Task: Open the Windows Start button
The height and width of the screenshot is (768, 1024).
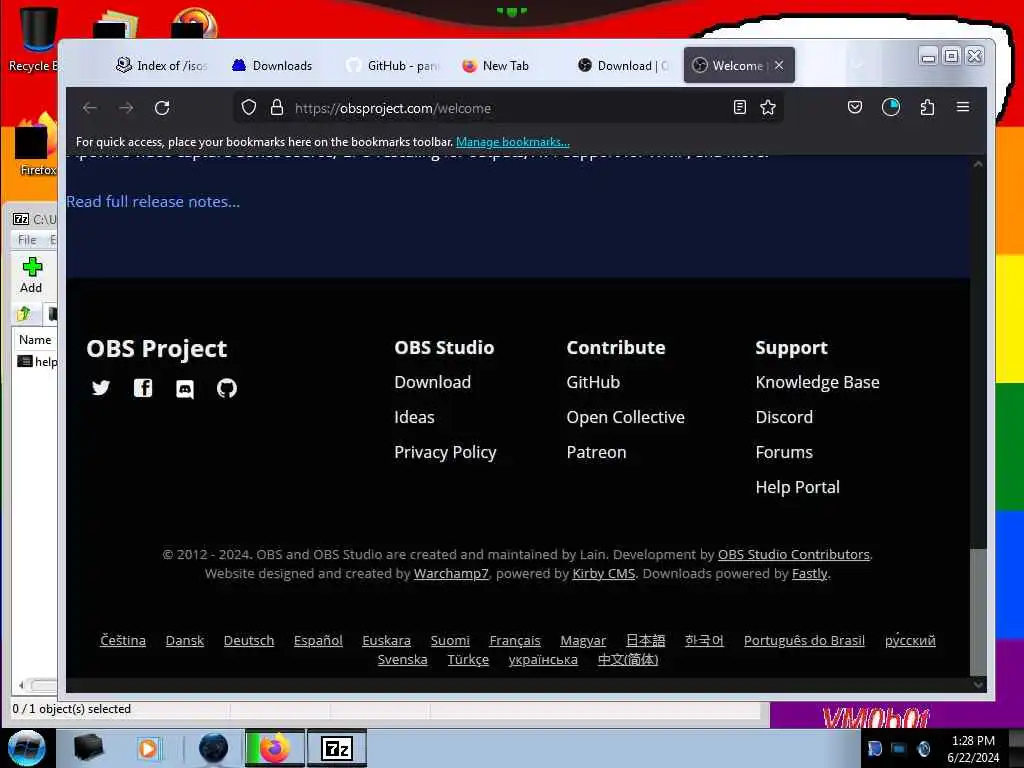Action: tap(26, 748)
